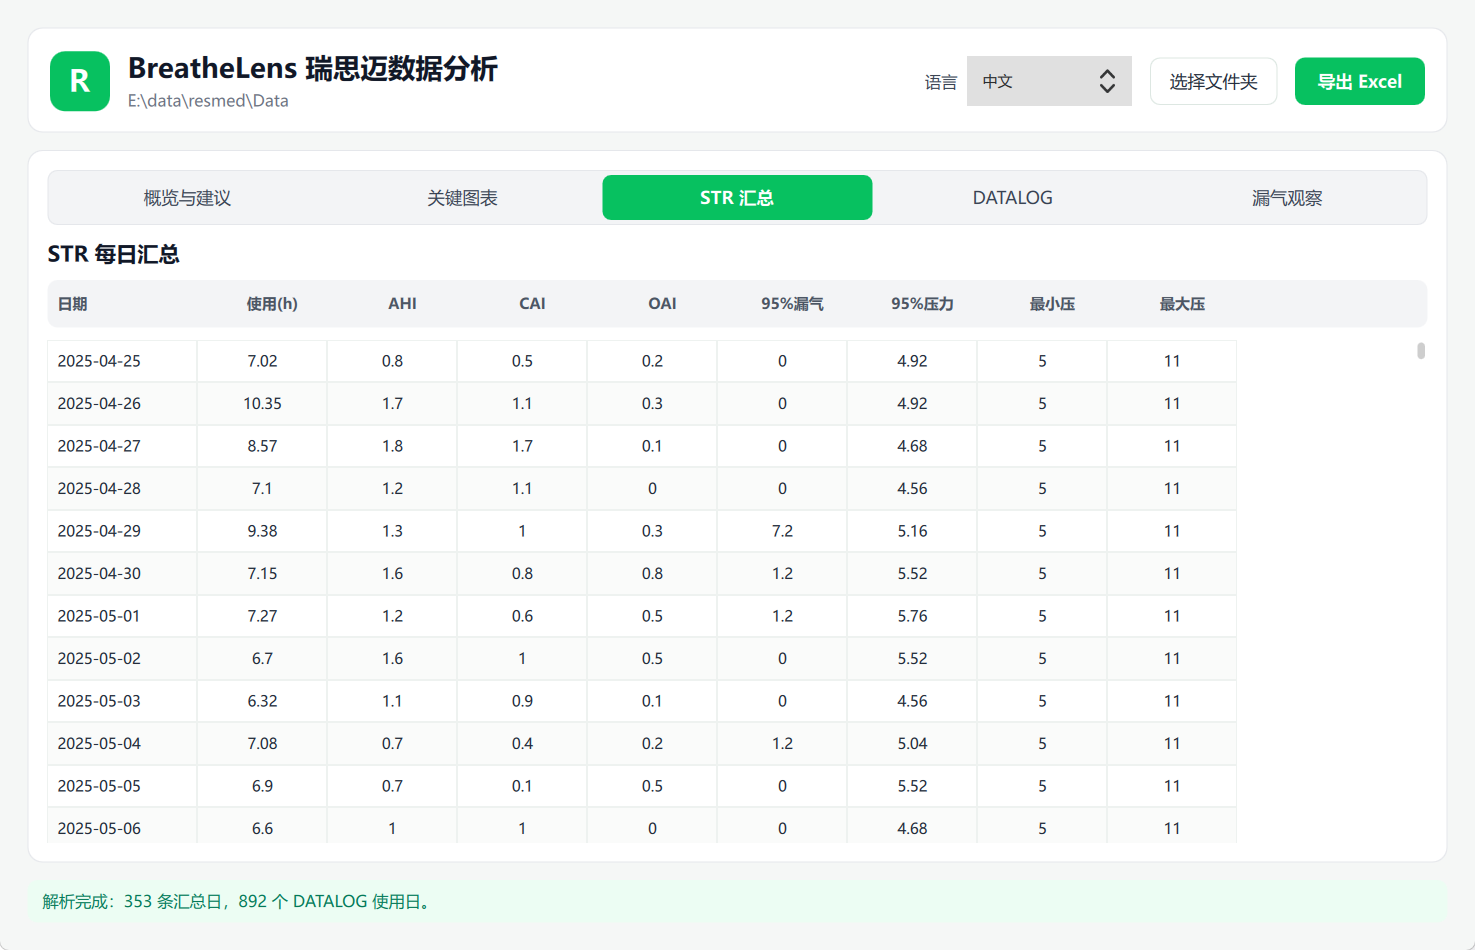Click the 选择文件夹 button
This screenshot has height=950, width=1475.
[1213, 81]
